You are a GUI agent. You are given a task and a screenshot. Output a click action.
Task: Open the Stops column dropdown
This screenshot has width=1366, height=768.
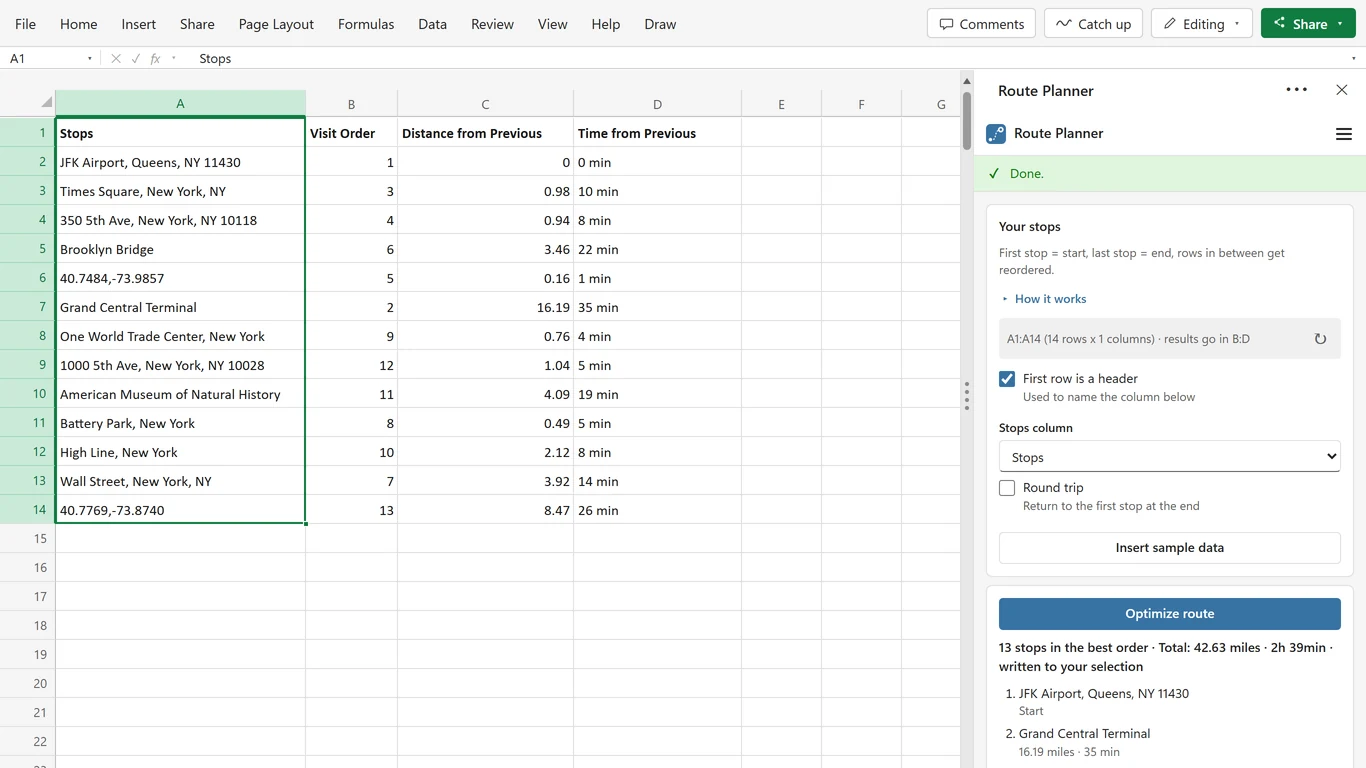(x=1169, y=457)
